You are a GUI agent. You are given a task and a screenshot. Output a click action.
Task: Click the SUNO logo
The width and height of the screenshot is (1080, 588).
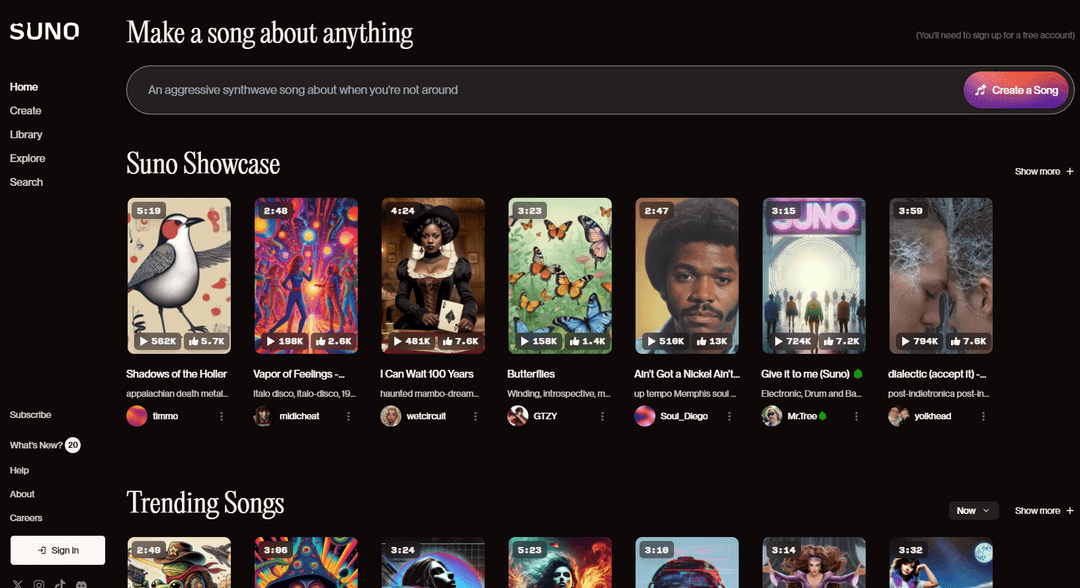[45, 31]
